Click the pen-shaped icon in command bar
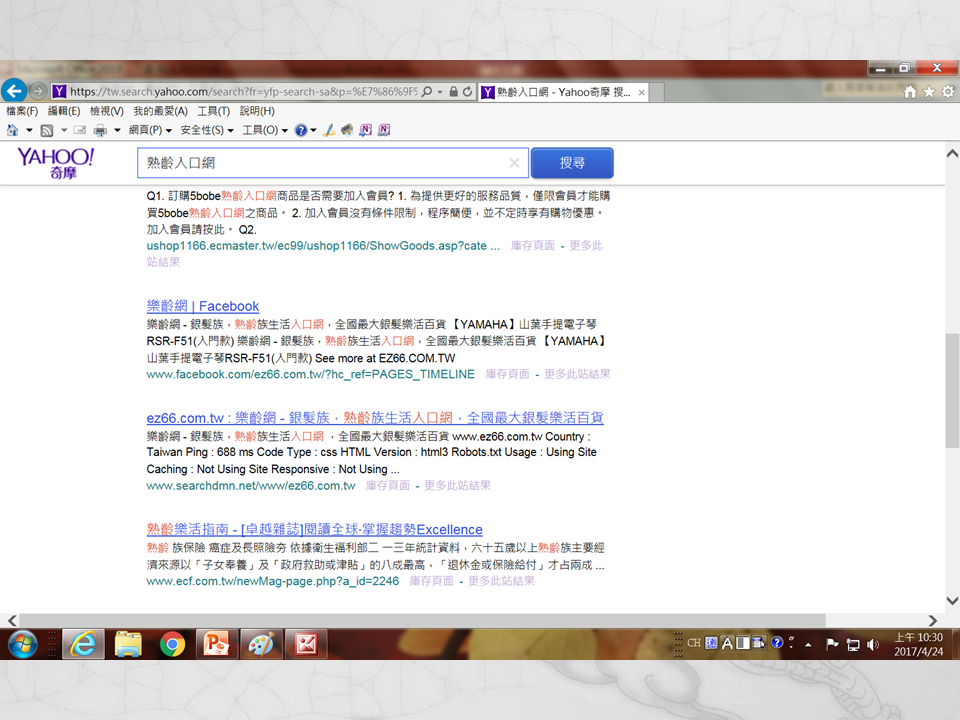The height and width of the screenshot is (720, 960). (x=329, y=130)
